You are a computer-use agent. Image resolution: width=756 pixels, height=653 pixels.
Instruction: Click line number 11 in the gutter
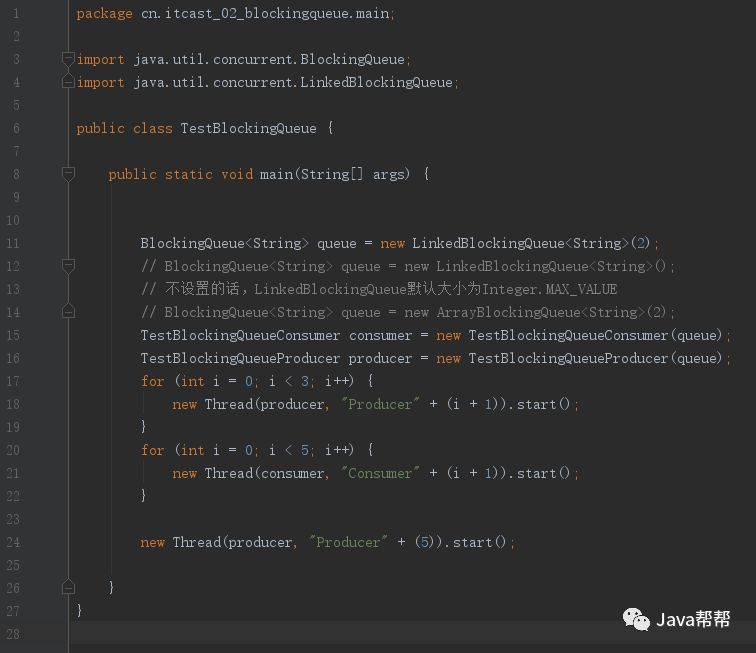[13, 243]
